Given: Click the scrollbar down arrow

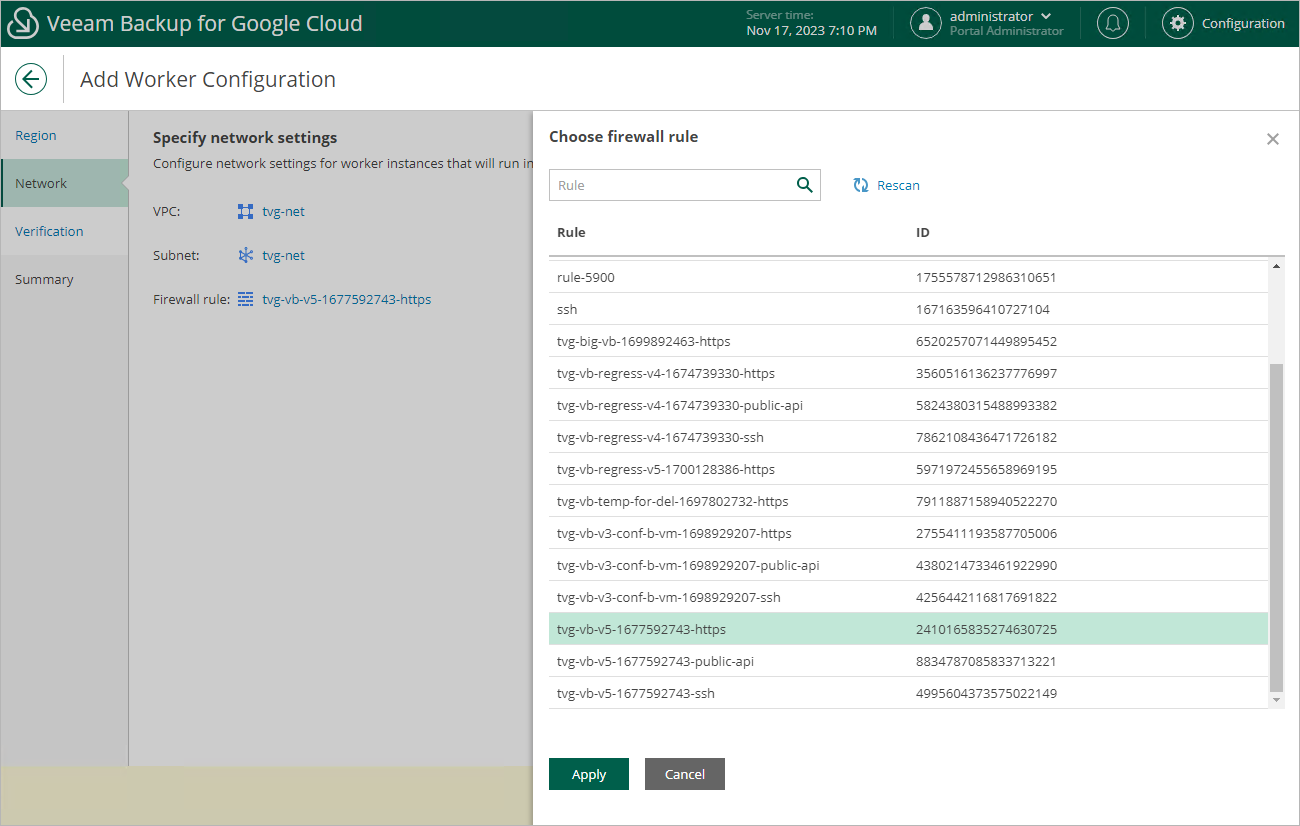Looking at the screenshot, I should (x=1276, y=701).
